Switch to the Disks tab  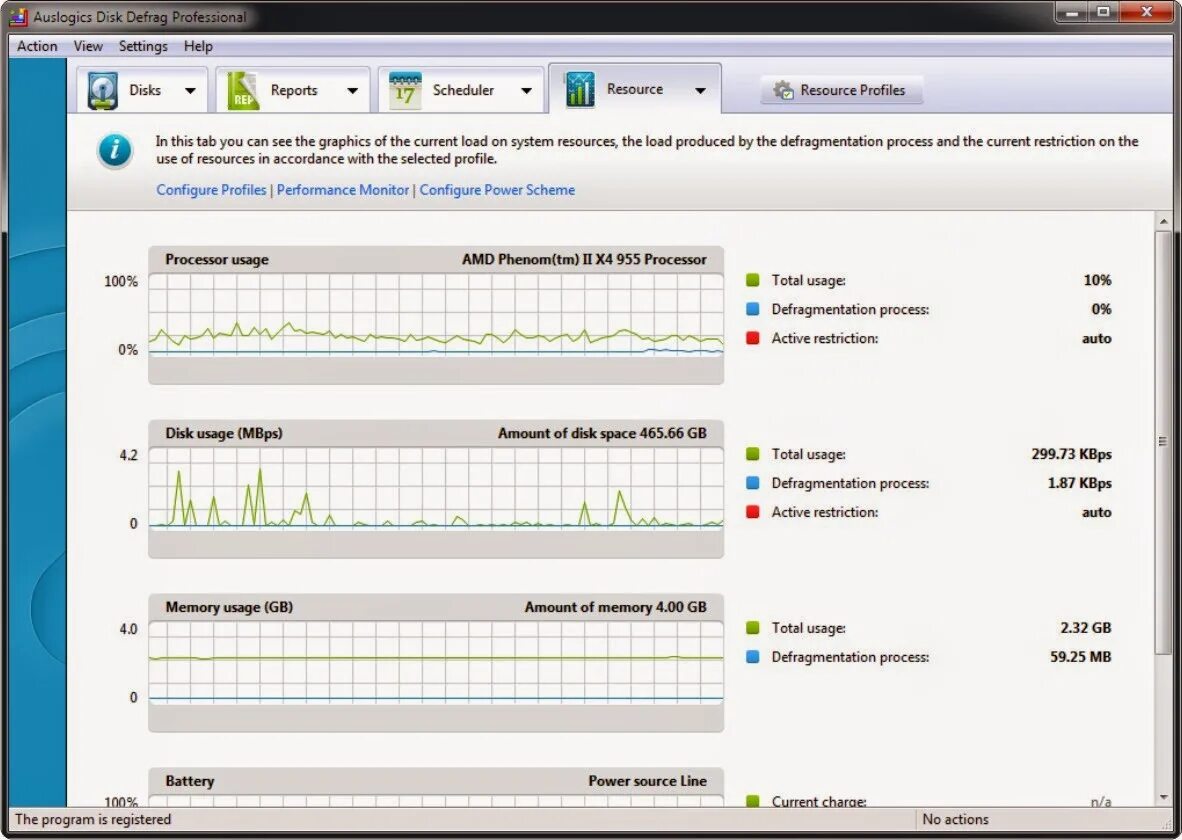(142, 90)
